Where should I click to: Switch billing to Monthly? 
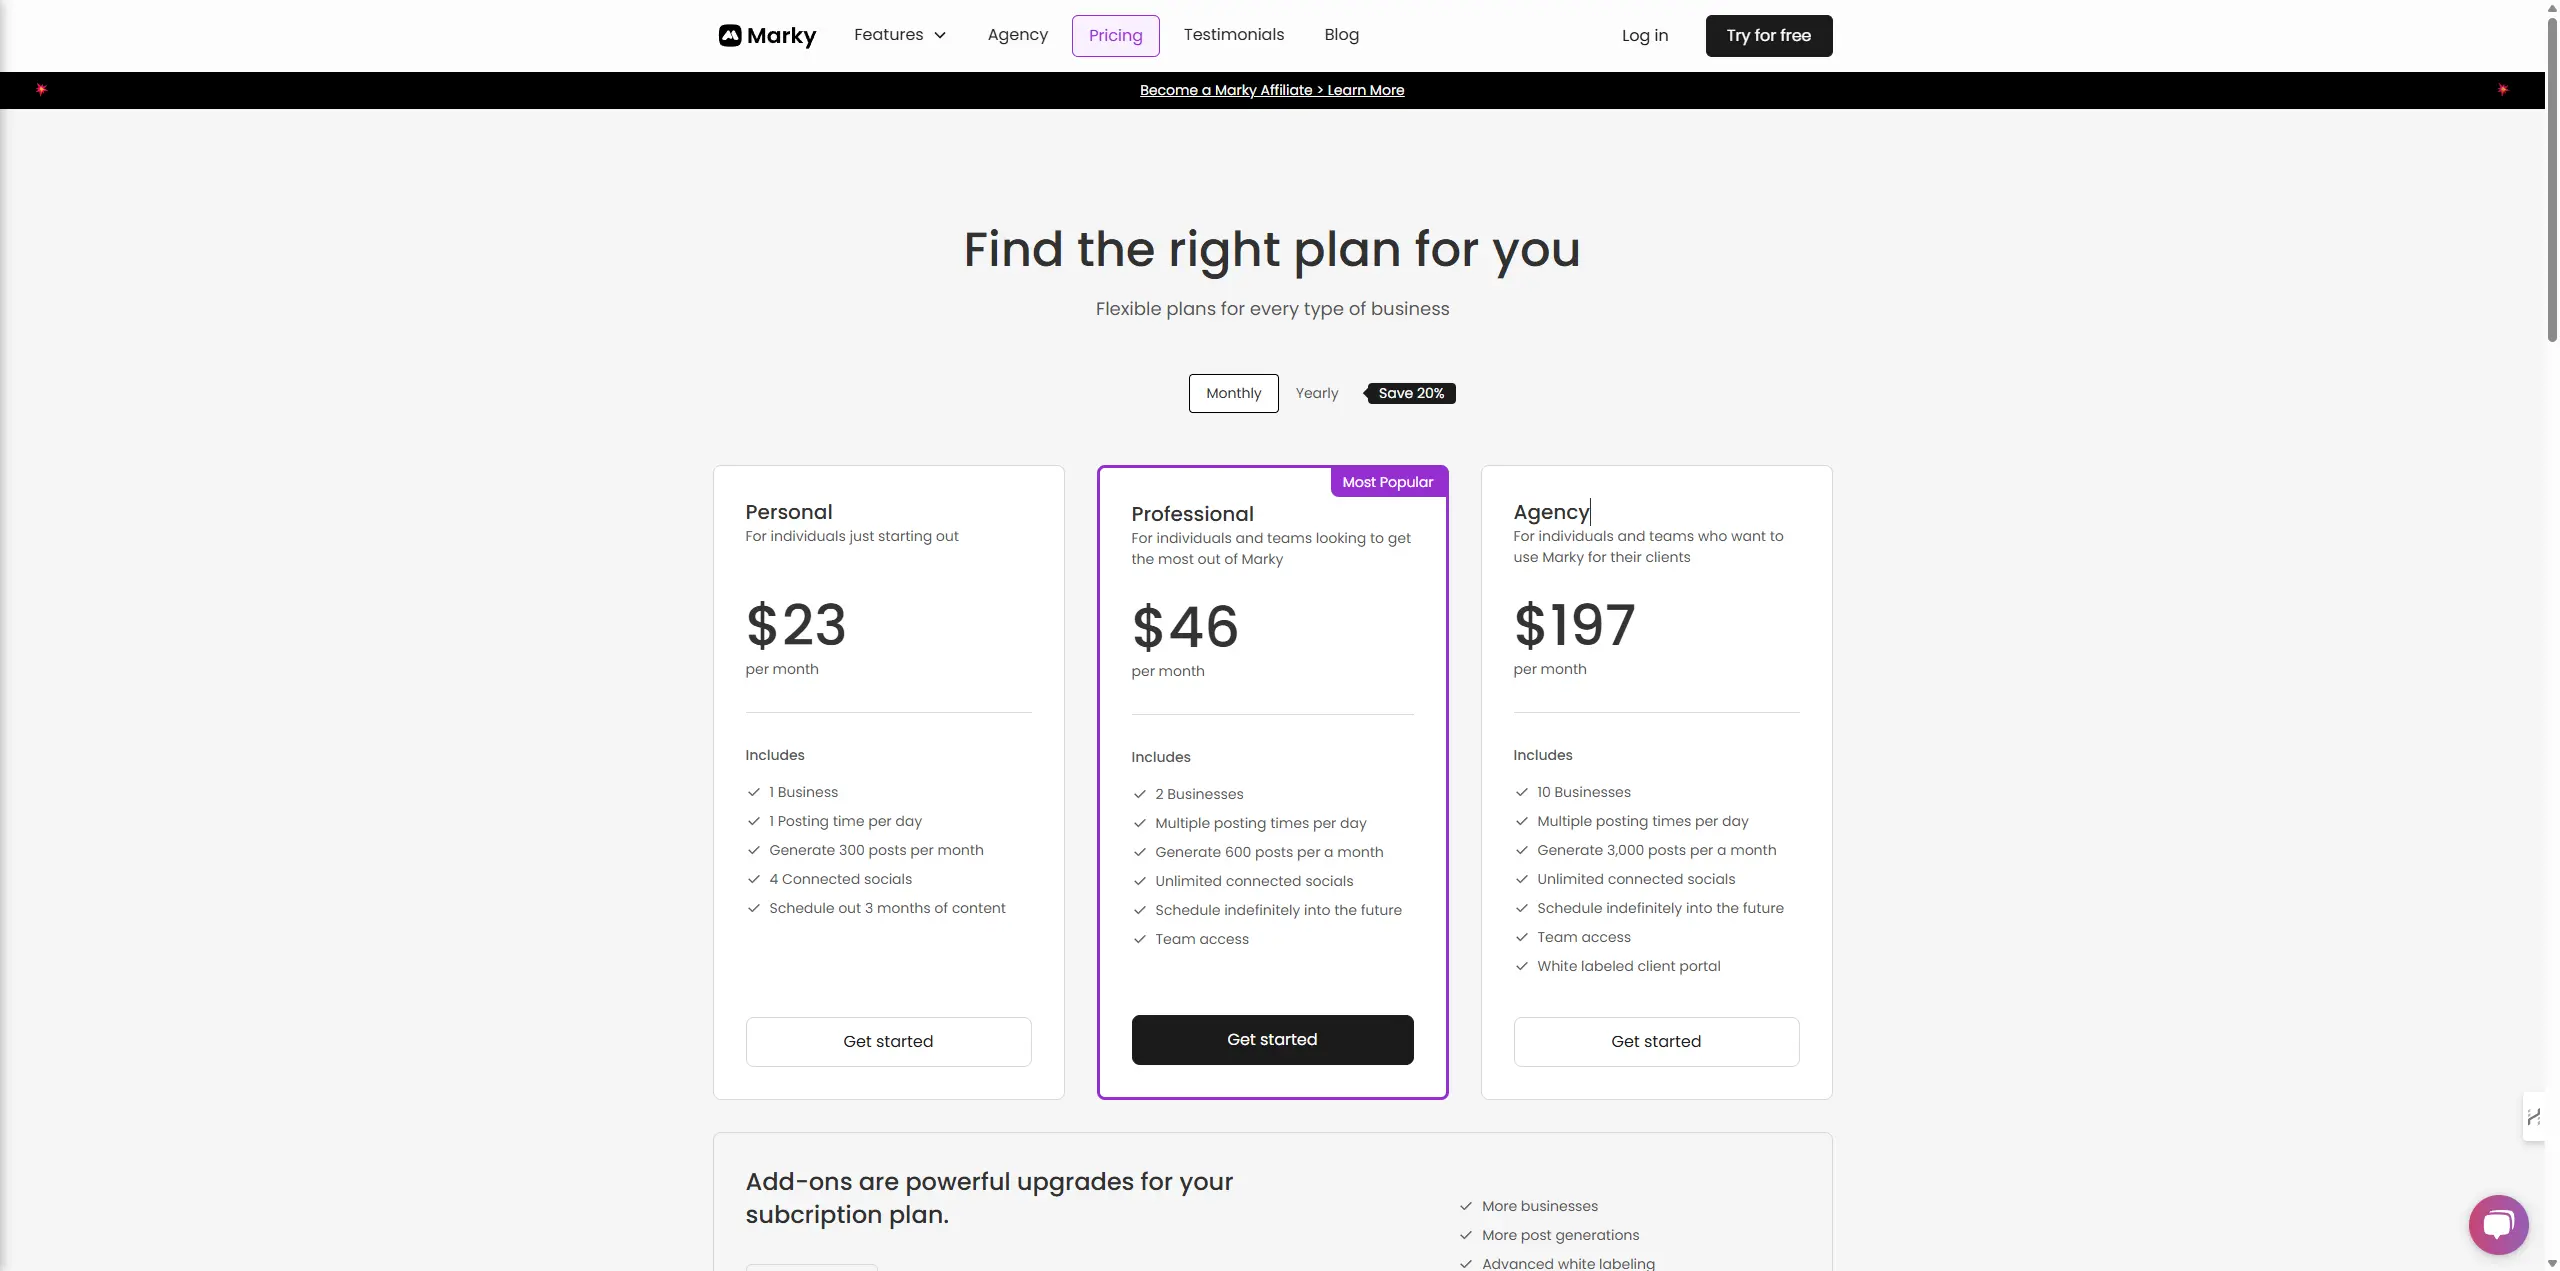pos(1233,393)
